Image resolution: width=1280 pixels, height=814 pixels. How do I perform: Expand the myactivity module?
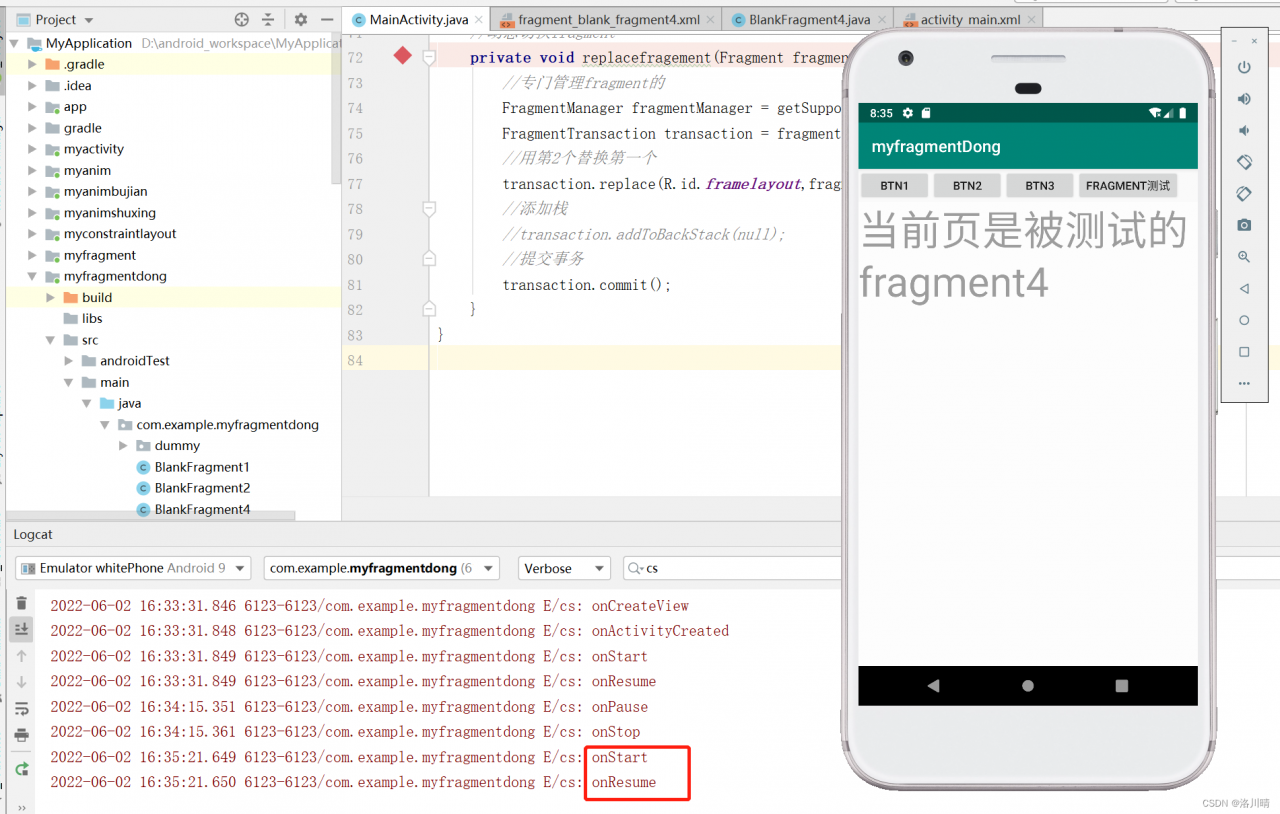[32, 149]
